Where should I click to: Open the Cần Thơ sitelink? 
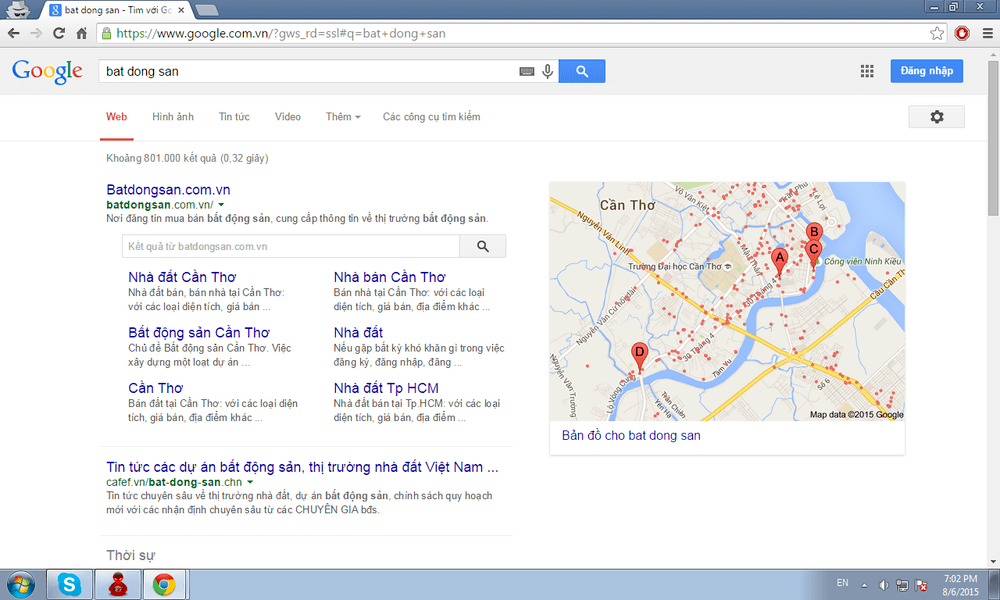click(155, 388)
